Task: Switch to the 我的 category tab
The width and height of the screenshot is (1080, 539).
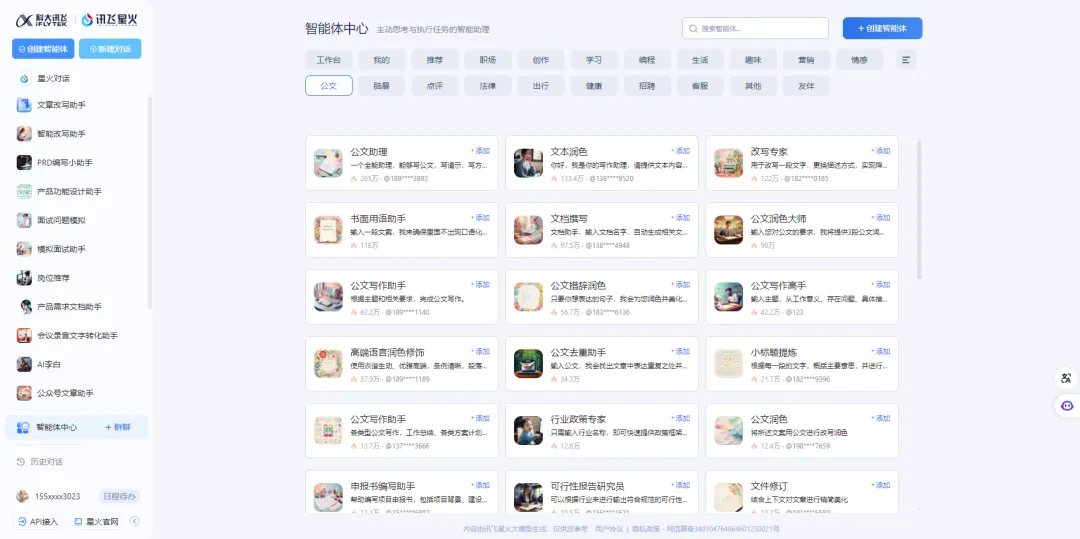Action: pyautogui.click(x=382, y=60)
